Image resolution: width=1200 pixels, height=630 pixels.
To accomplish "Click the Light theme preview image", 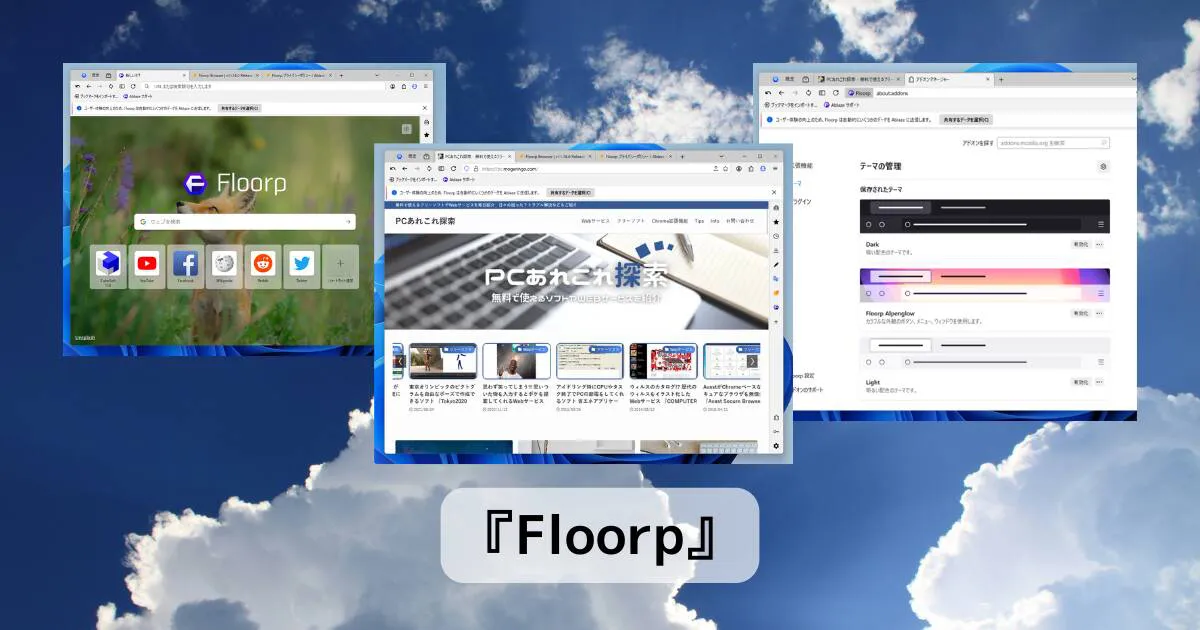I will pos(985,353).
